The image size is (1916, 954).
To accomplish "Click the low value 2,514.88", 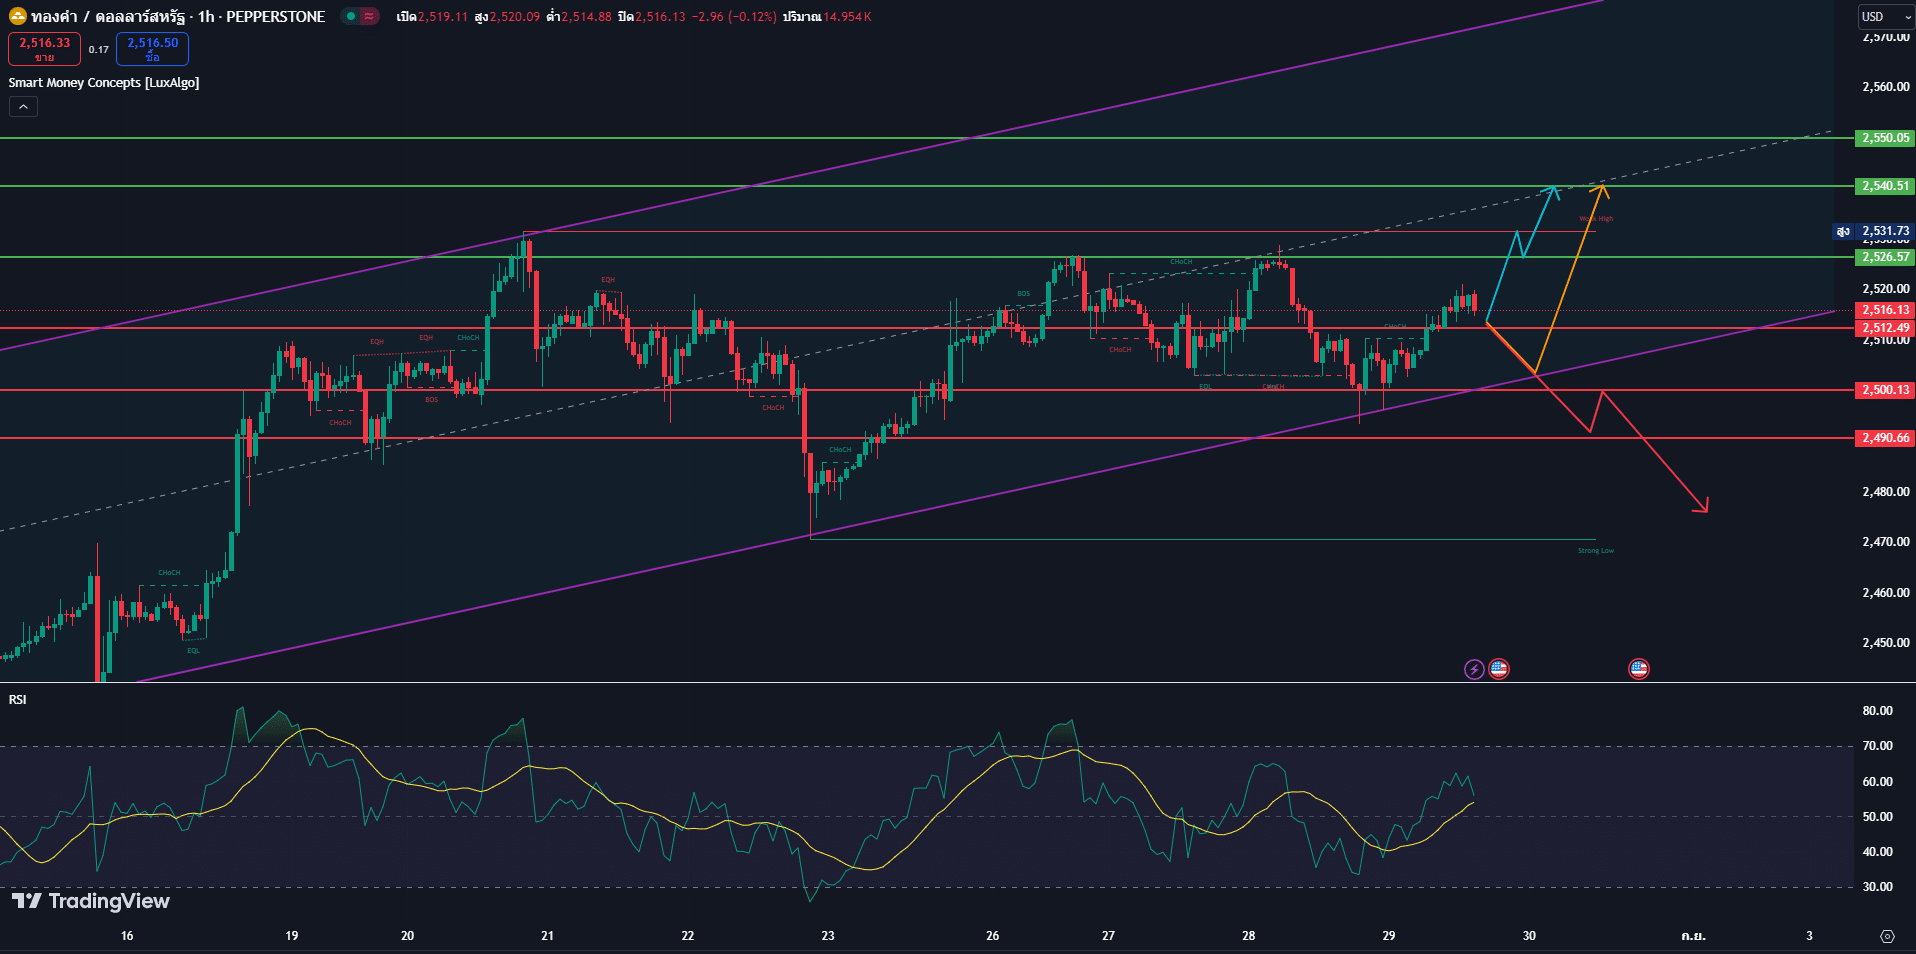I will pos(586,17).
